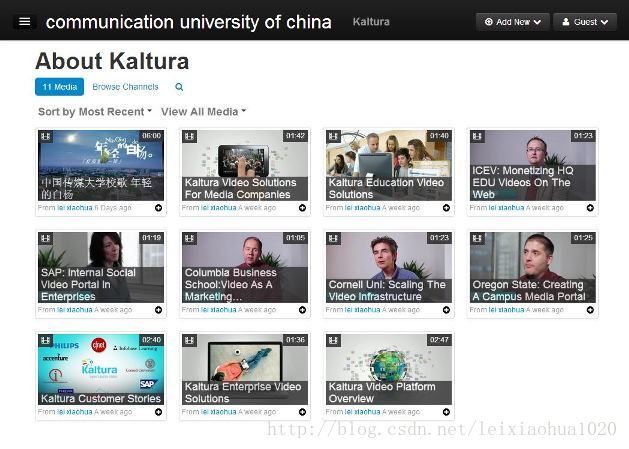Image resolution: width=629 pixels, height=449 pixels.
Task: Click film icon on Cornell Uni Scaling video
Action: pos(333,239)
